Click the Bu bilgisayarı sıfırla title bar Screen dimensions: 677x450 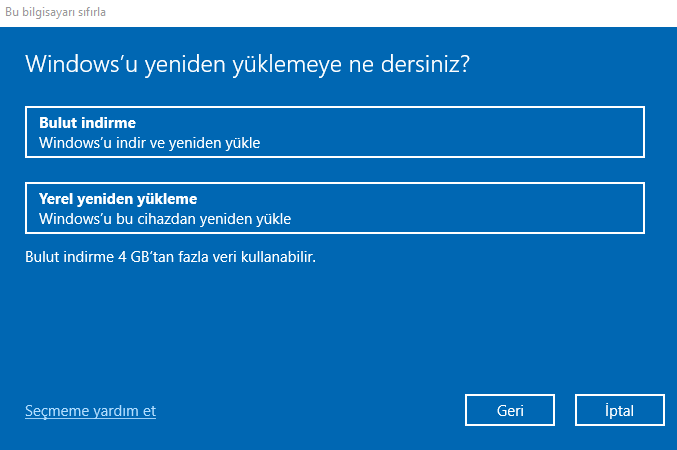(x=56, y=13)
